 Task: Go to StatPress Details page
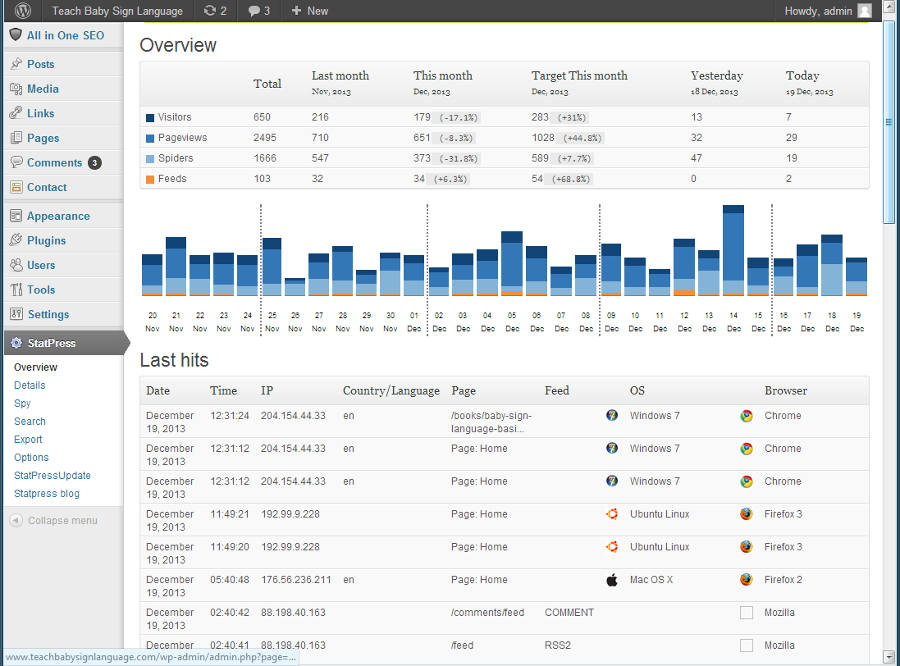click(x=30, y=385)
